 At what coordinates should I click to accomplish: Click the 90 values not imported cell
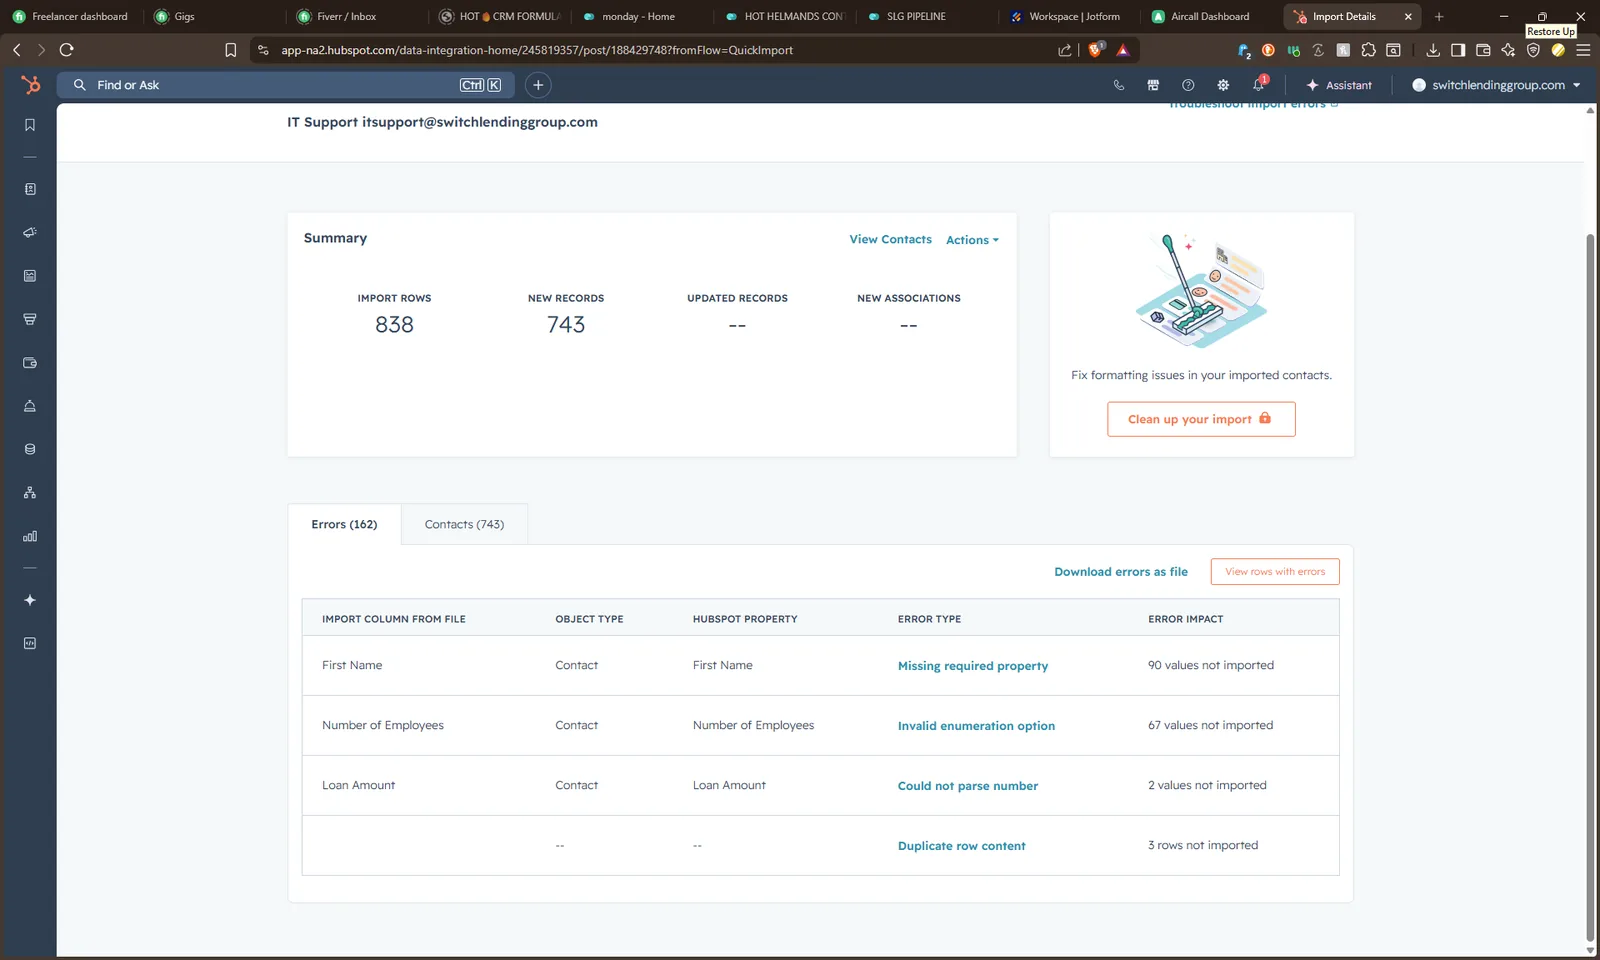pyautogui.click(x=1211, y=665)
